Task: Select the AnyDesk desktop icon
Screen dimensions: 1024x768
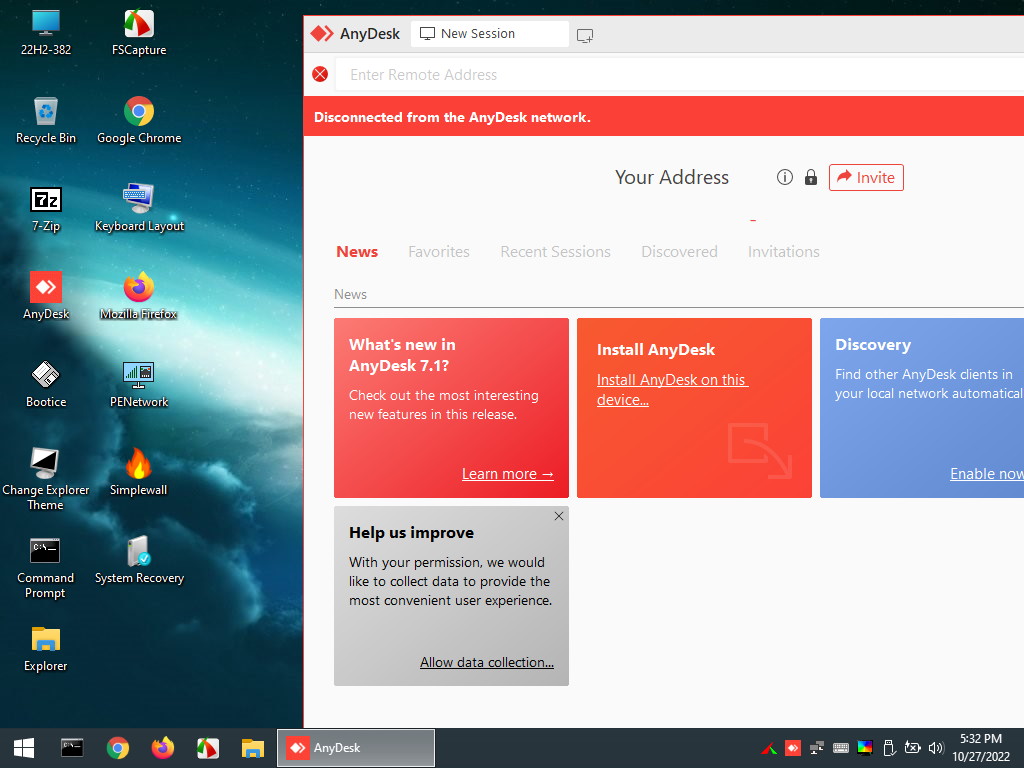Action: (46, 296)
